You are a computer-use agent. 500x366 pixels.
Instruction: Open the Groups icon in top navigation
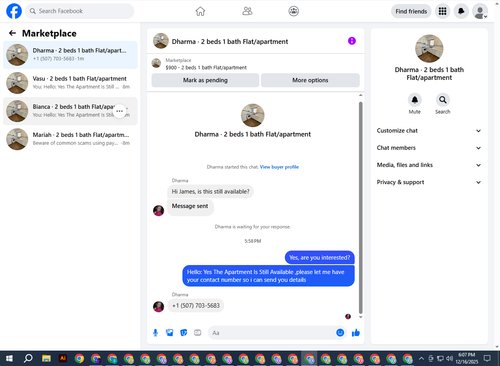click(293, 11)
